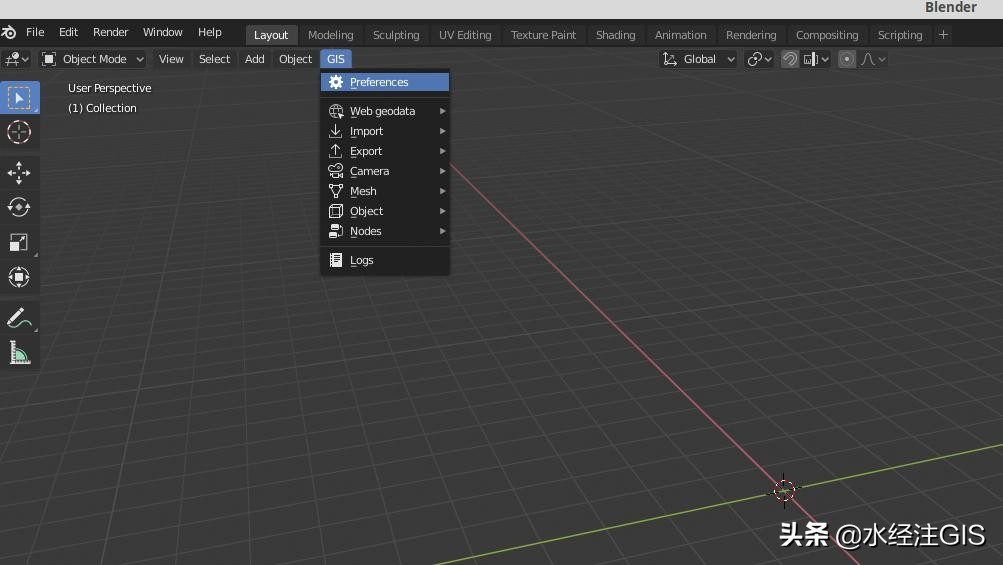Choose the Move tool
This screenshot has width=1003, height=565.
(19, 173)
